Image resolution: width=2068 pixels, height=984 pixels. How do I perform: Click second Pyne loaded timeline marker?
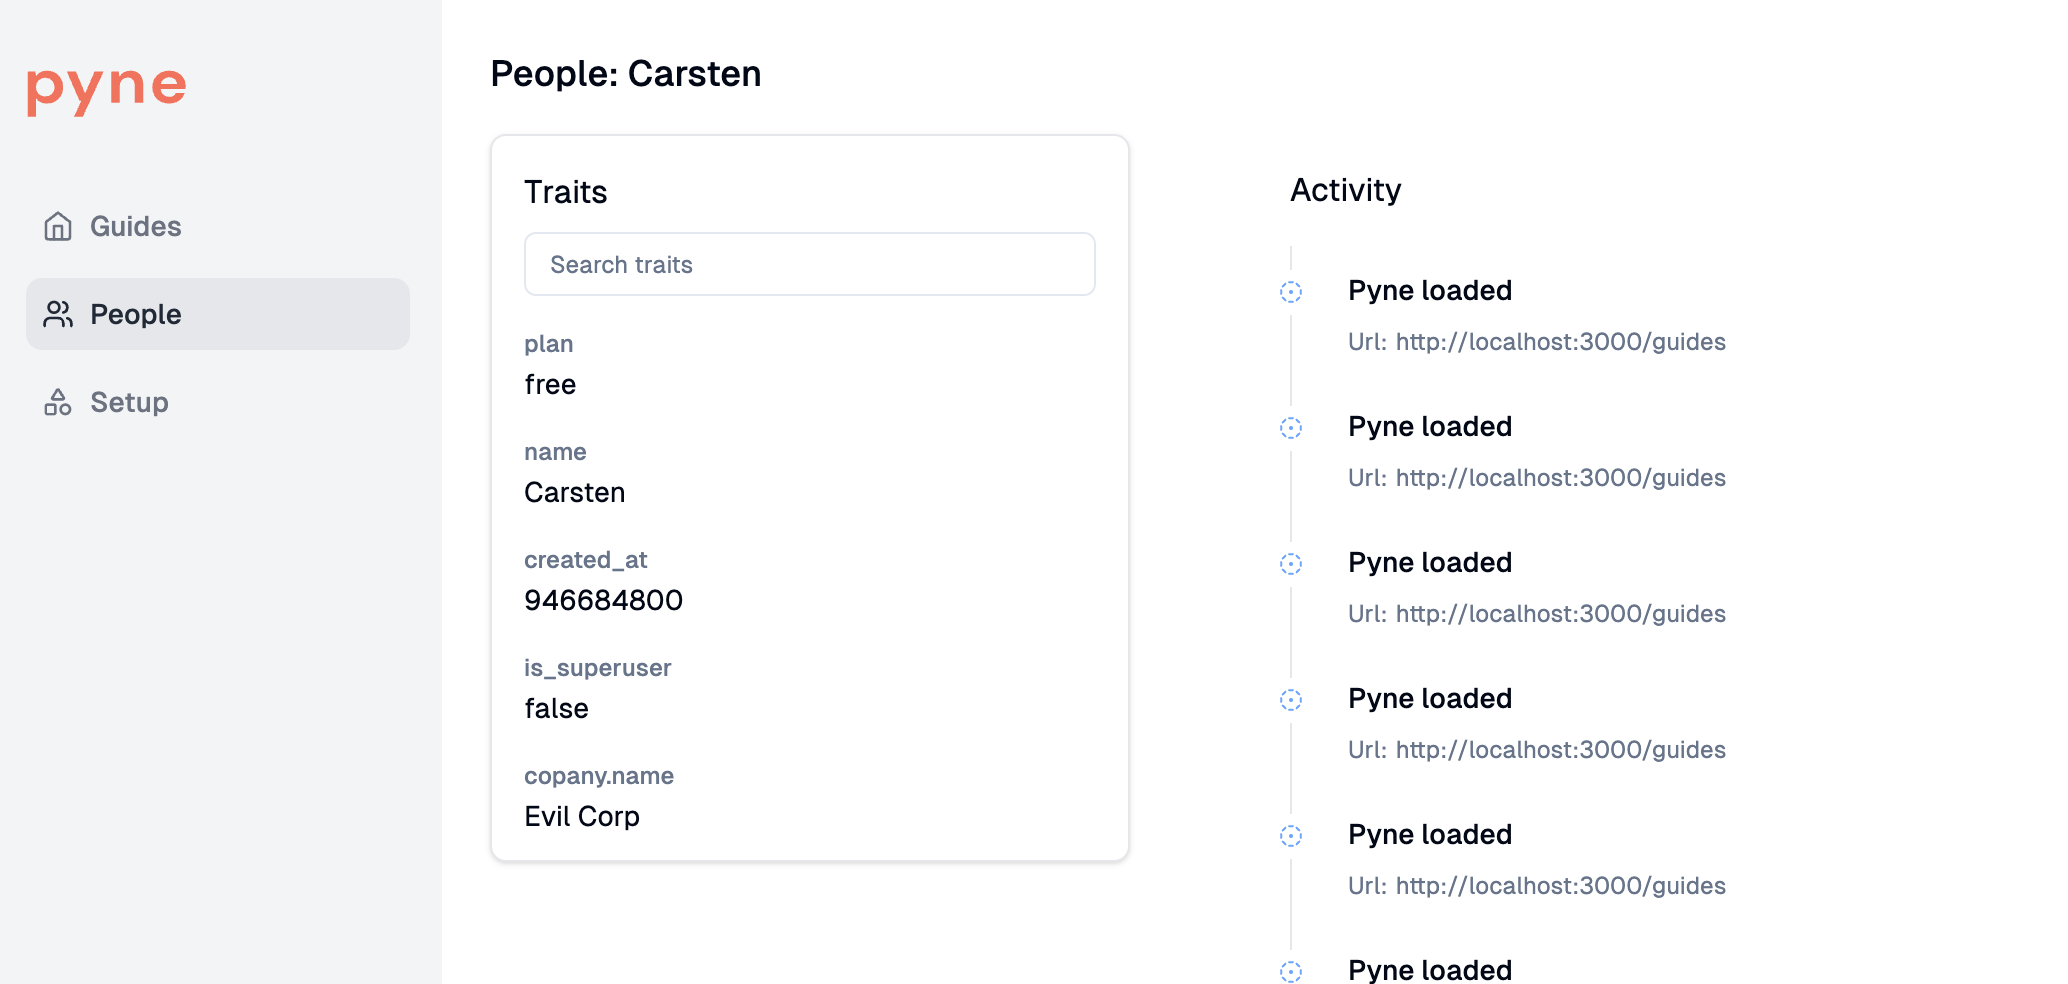[x=1291, y=428]
